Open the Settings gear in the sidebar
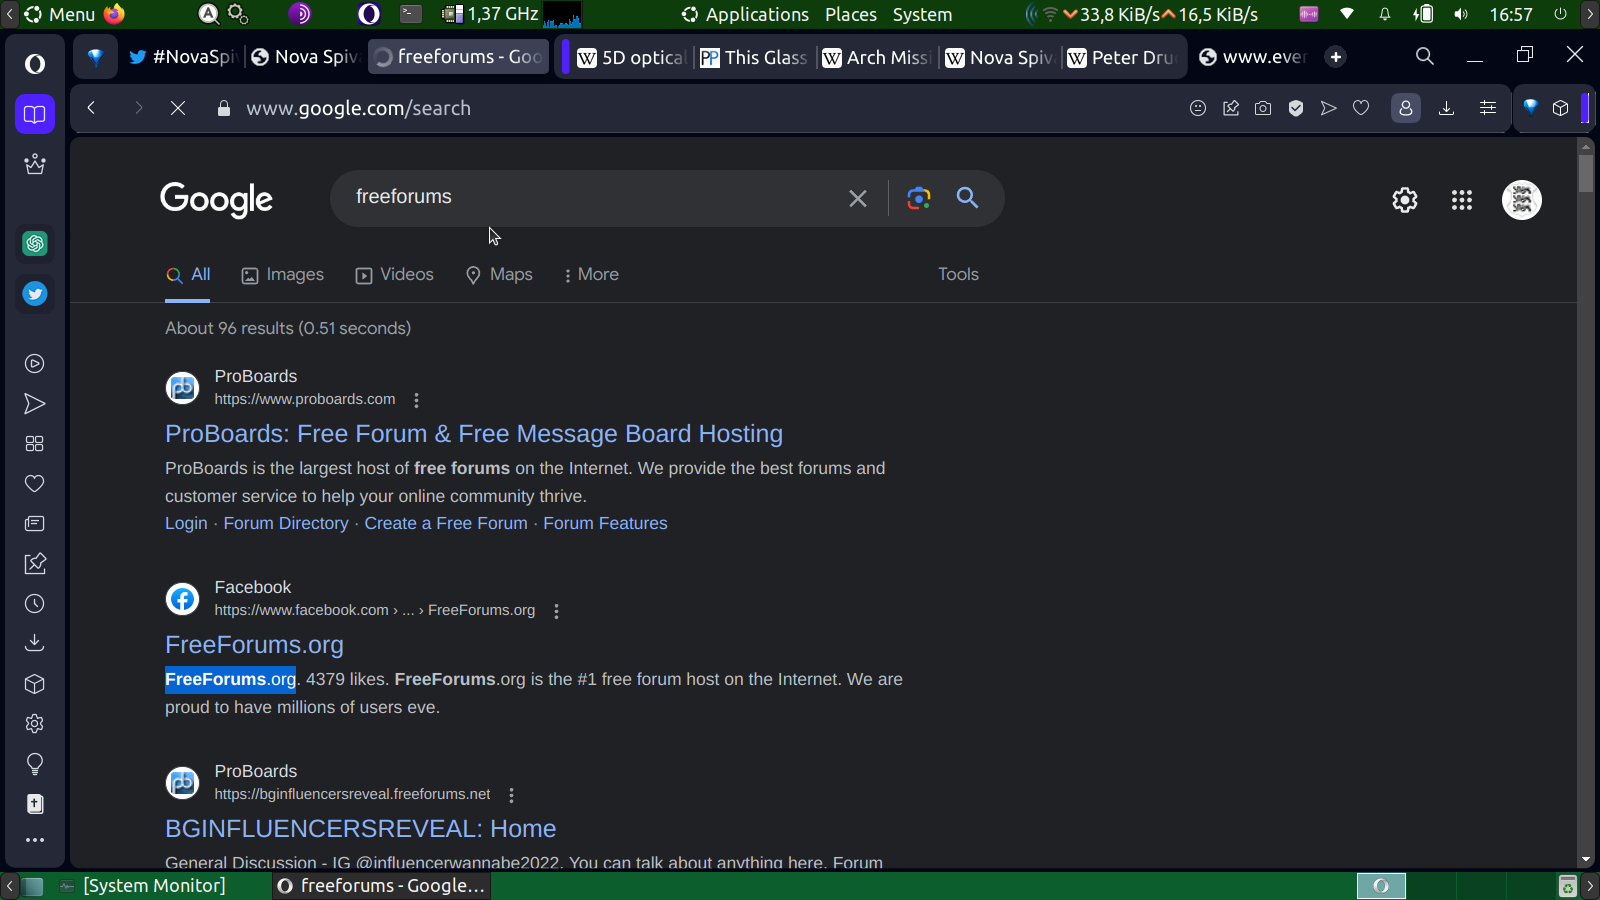Screen dimensions: 1600x900 coord(35,723)
